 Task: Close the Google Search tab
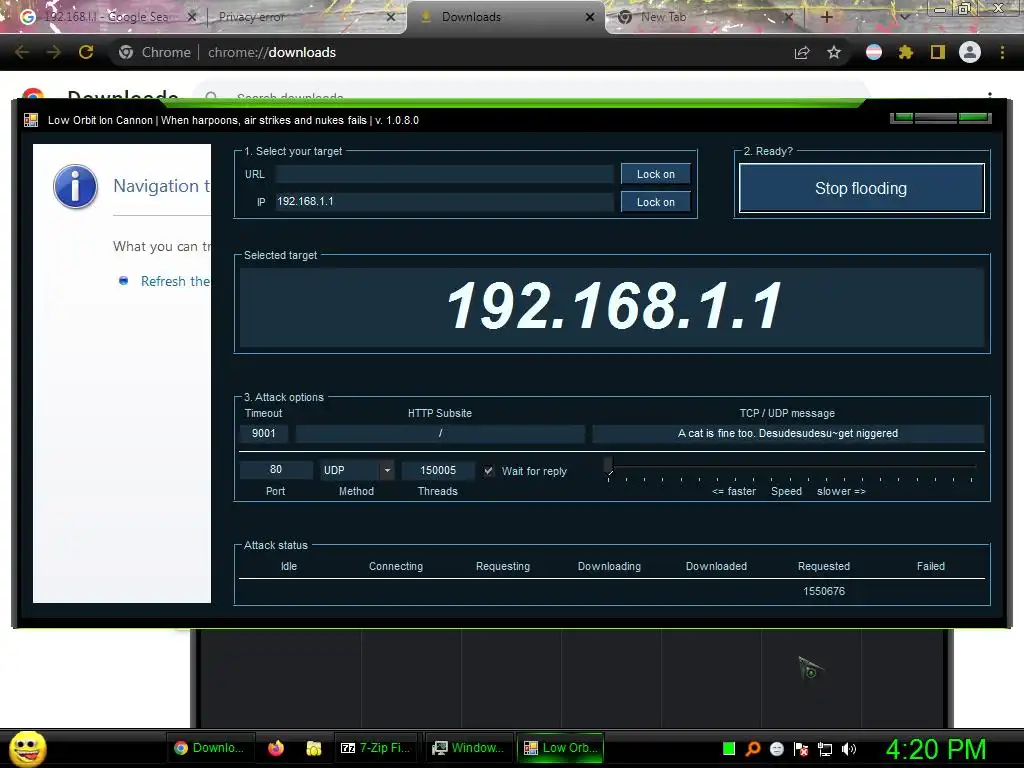(191, 17)
